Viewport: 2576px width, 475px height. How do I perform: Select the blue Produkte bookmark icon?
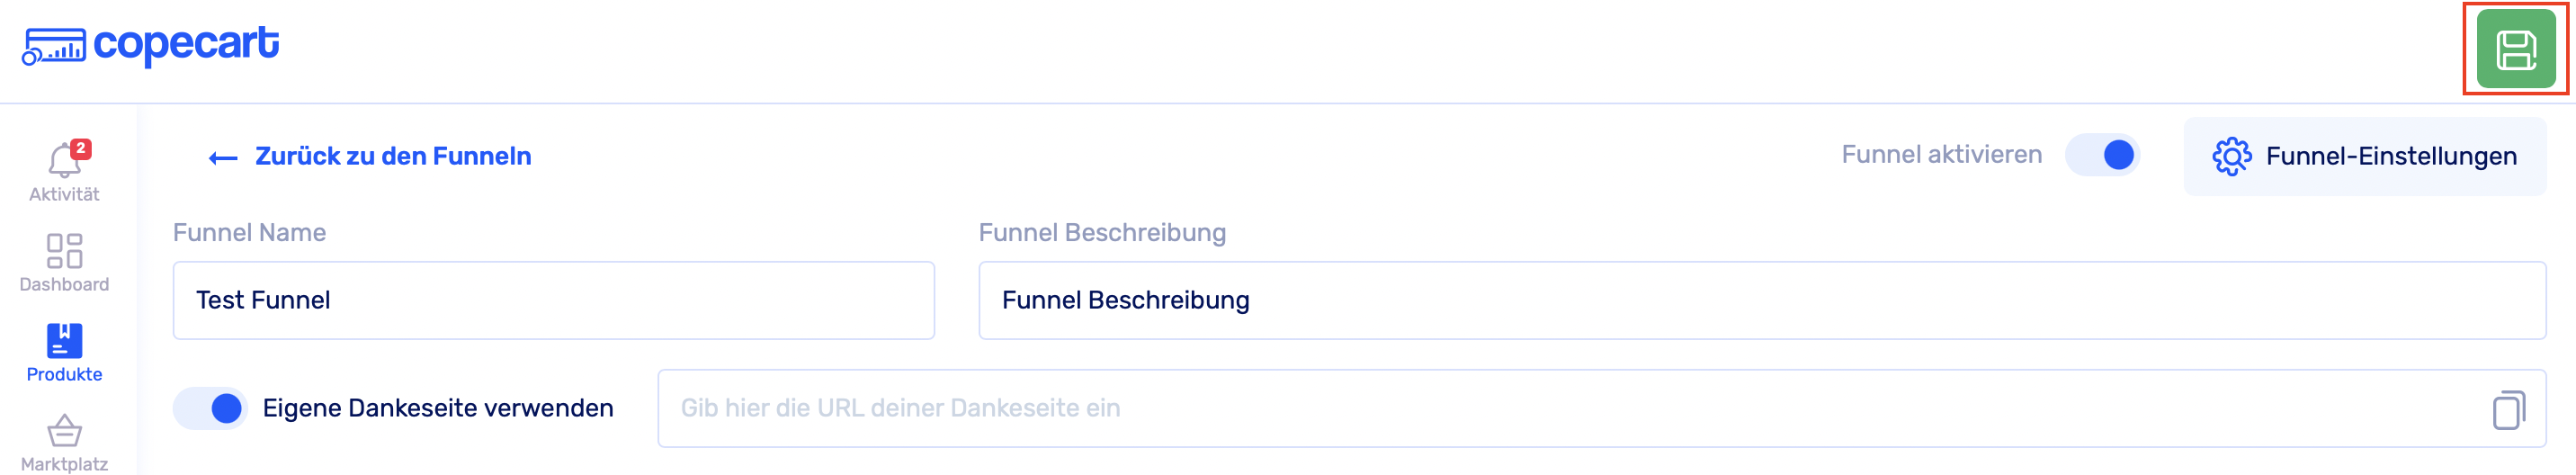(64, 341)
